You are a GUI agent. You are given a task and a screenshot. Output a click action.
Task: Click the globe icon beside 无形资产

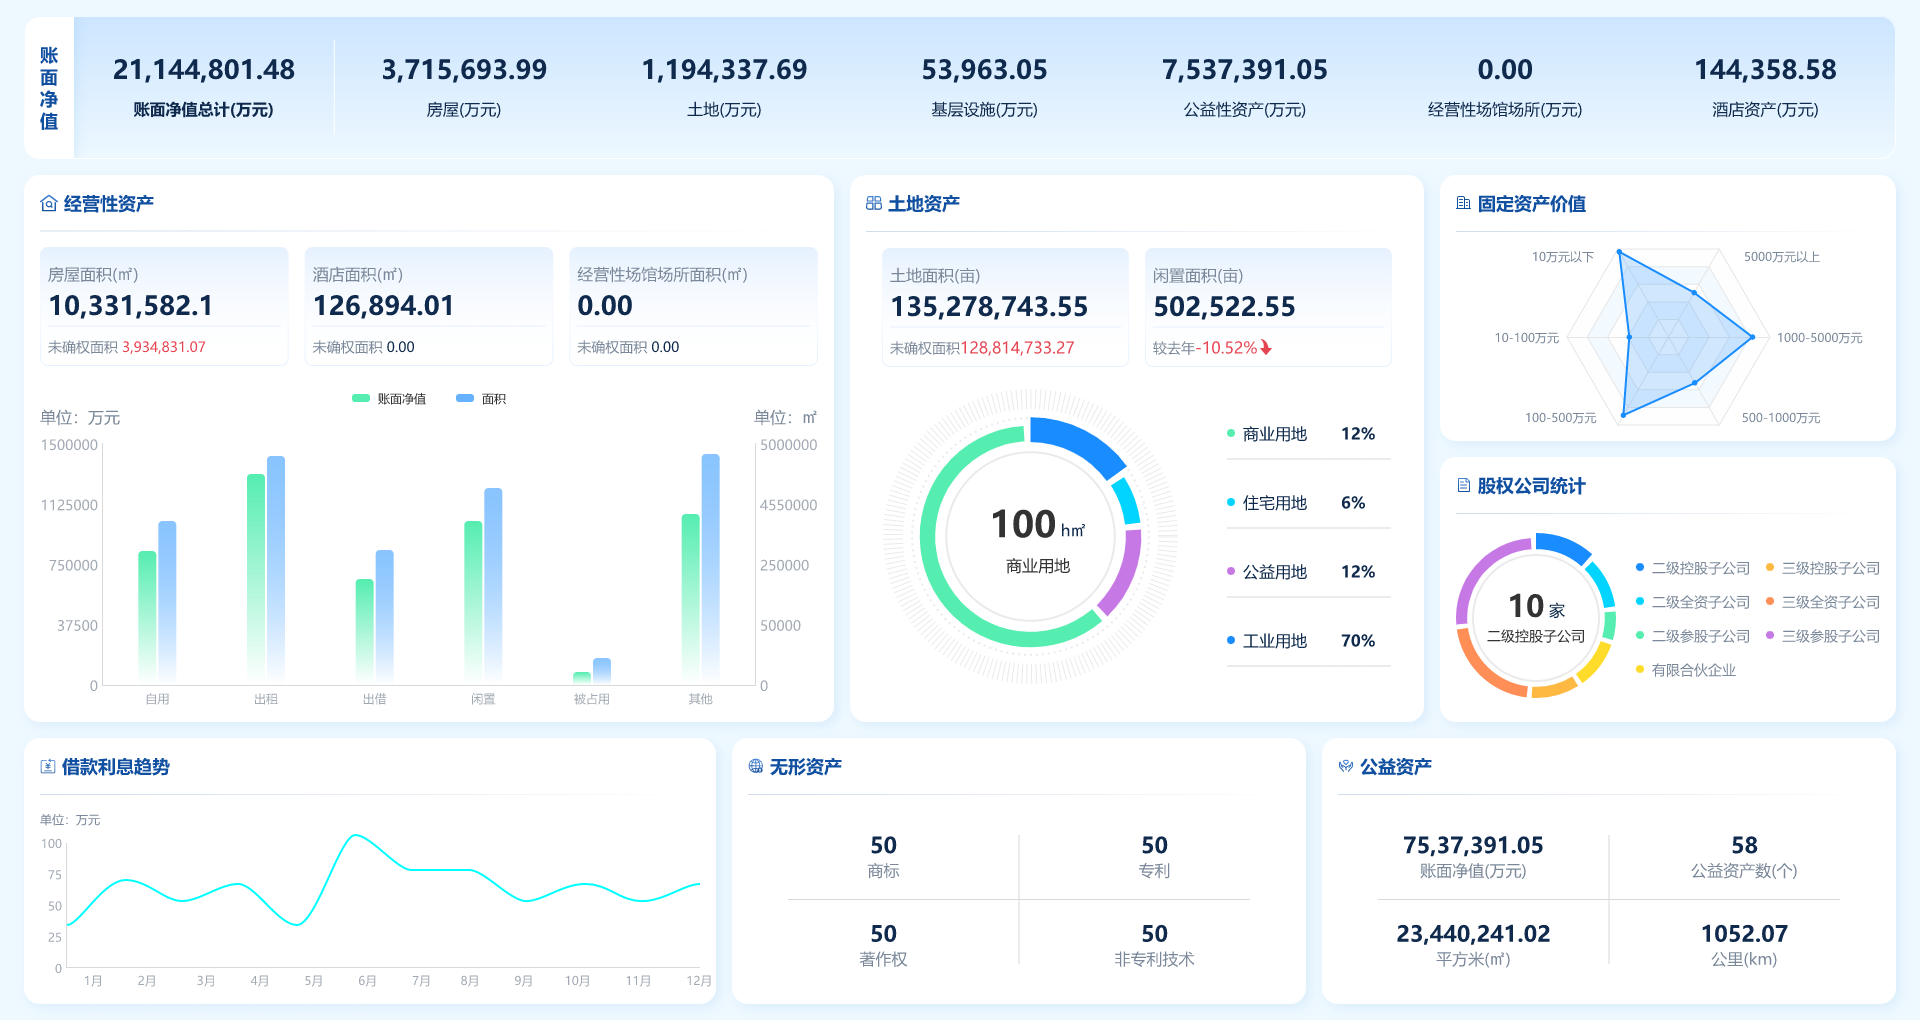point(756,767)
